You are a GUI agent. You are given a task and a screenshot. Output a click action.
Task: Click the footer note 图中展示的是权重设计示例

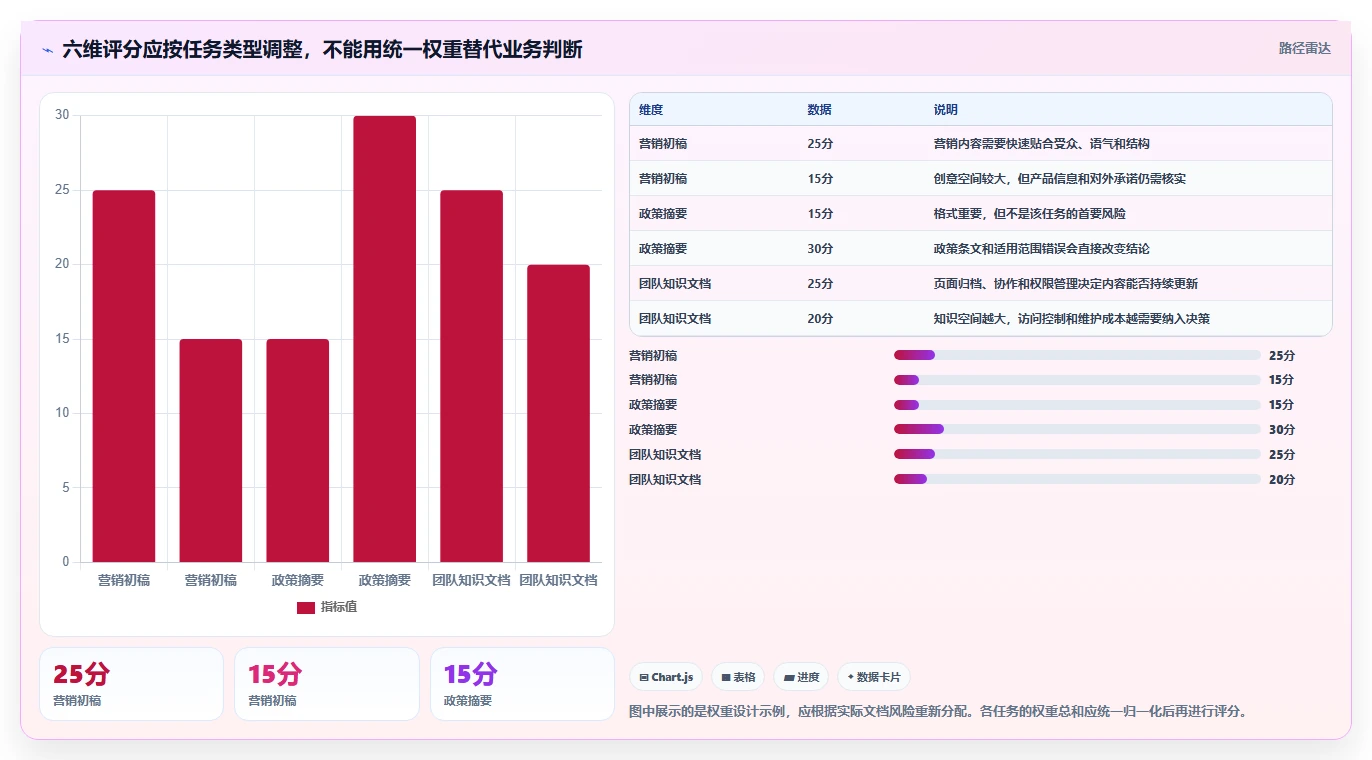pyautogui.click(x=937, y=712)
